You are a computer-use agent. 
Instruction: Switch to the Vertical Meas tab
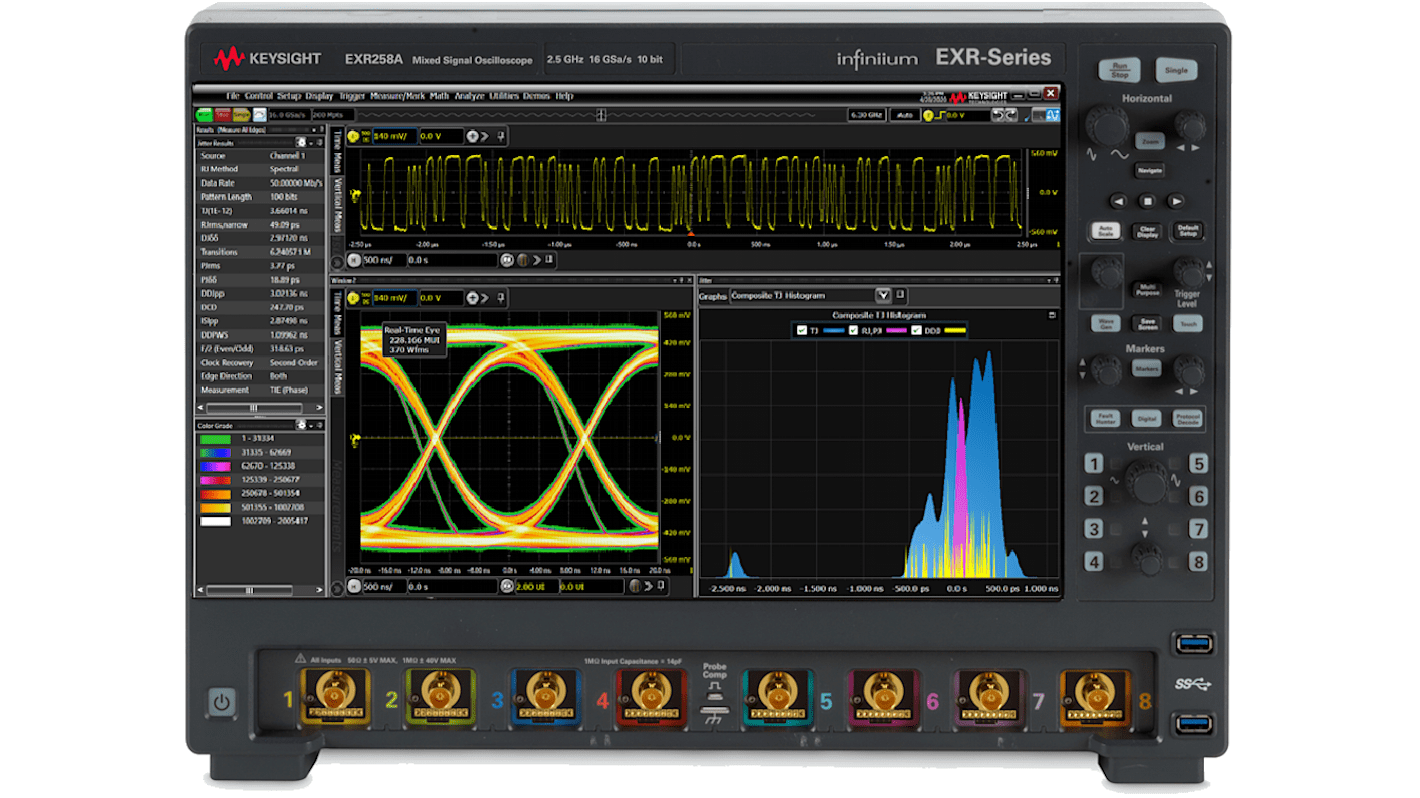pyautogui.click(x=338, y=196)
